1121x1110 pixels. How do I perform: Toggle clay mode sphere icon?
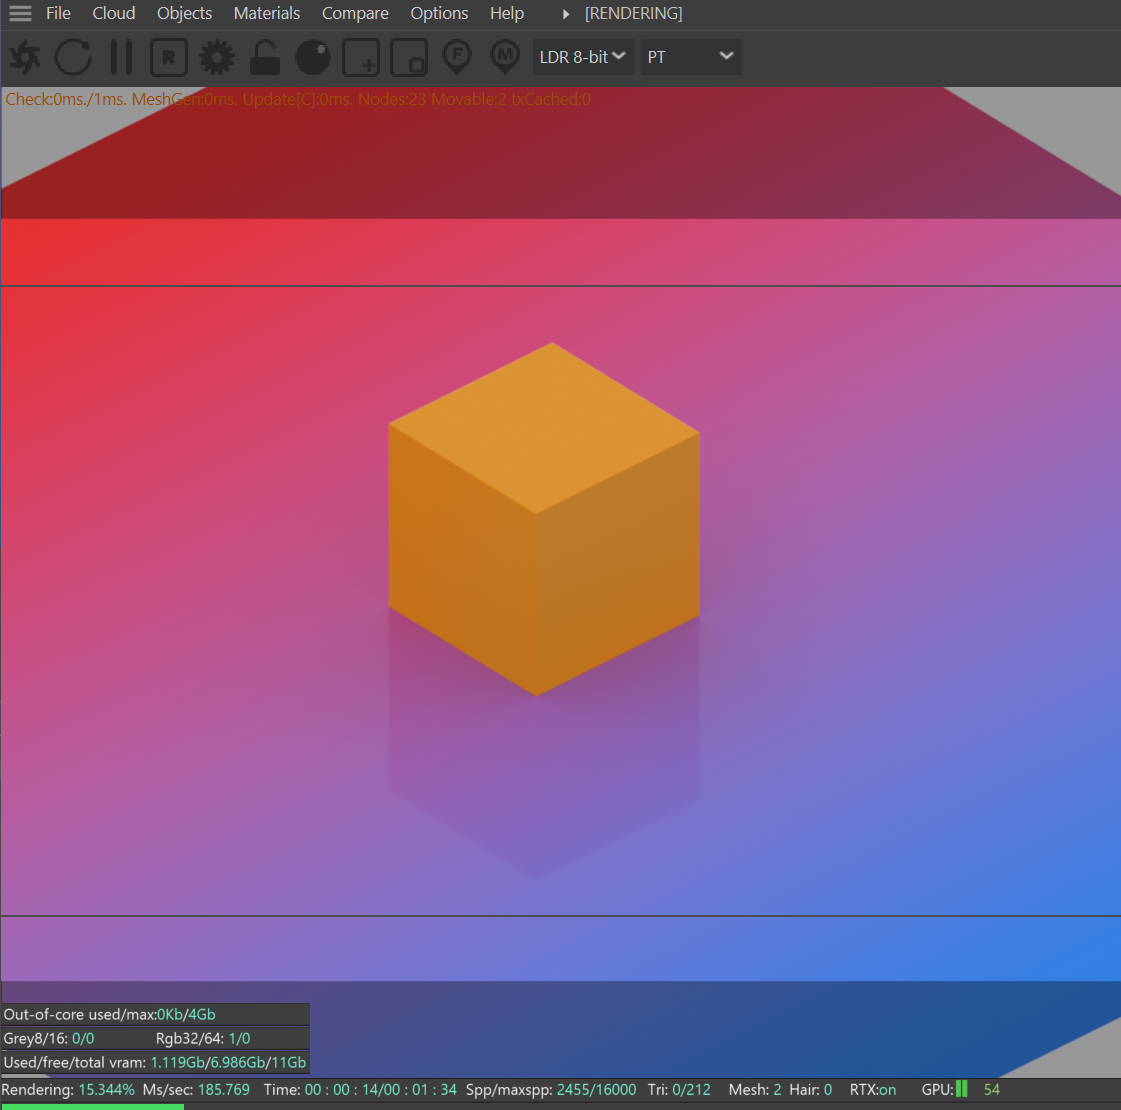click(313, 57)
